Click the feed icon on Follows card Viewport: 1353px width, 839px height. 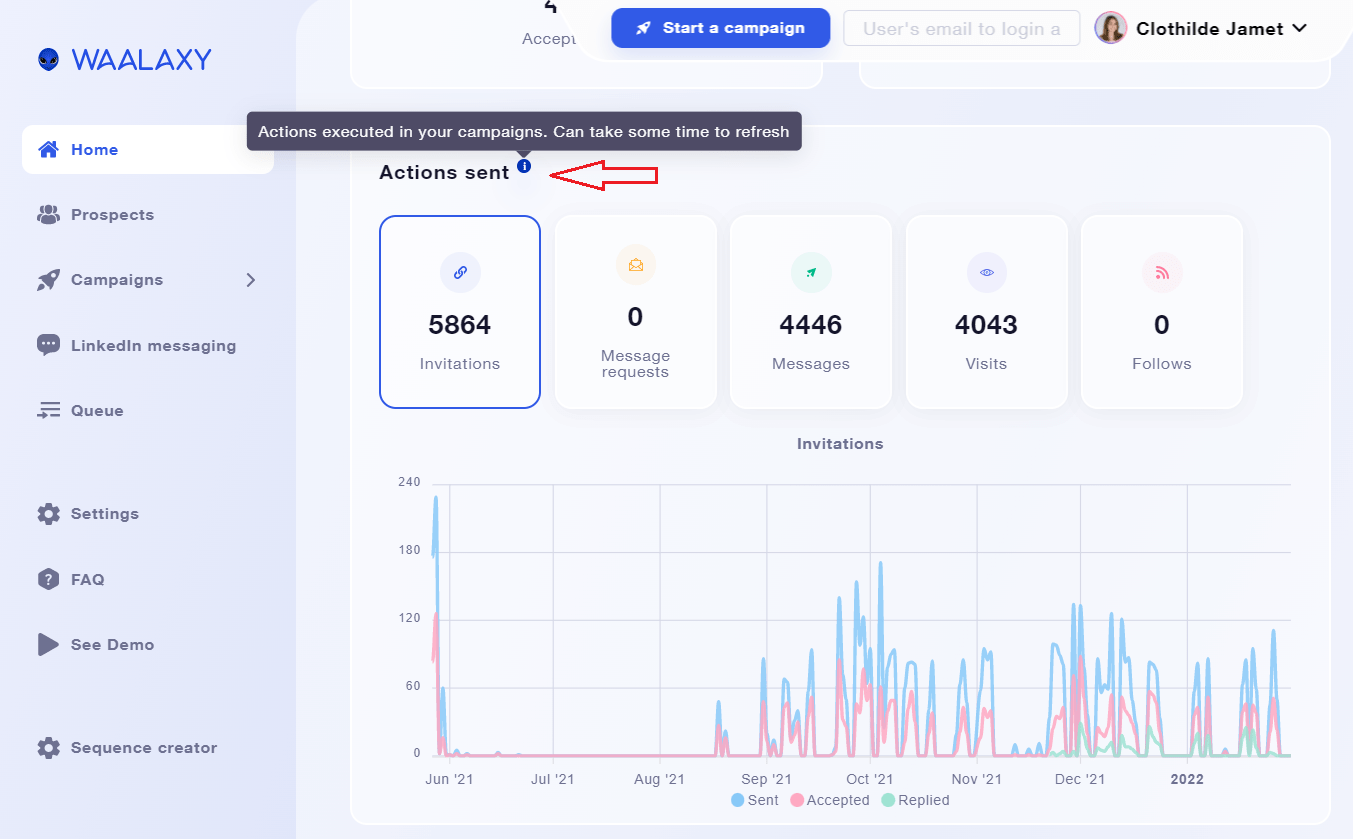[x=1162, y=272]
